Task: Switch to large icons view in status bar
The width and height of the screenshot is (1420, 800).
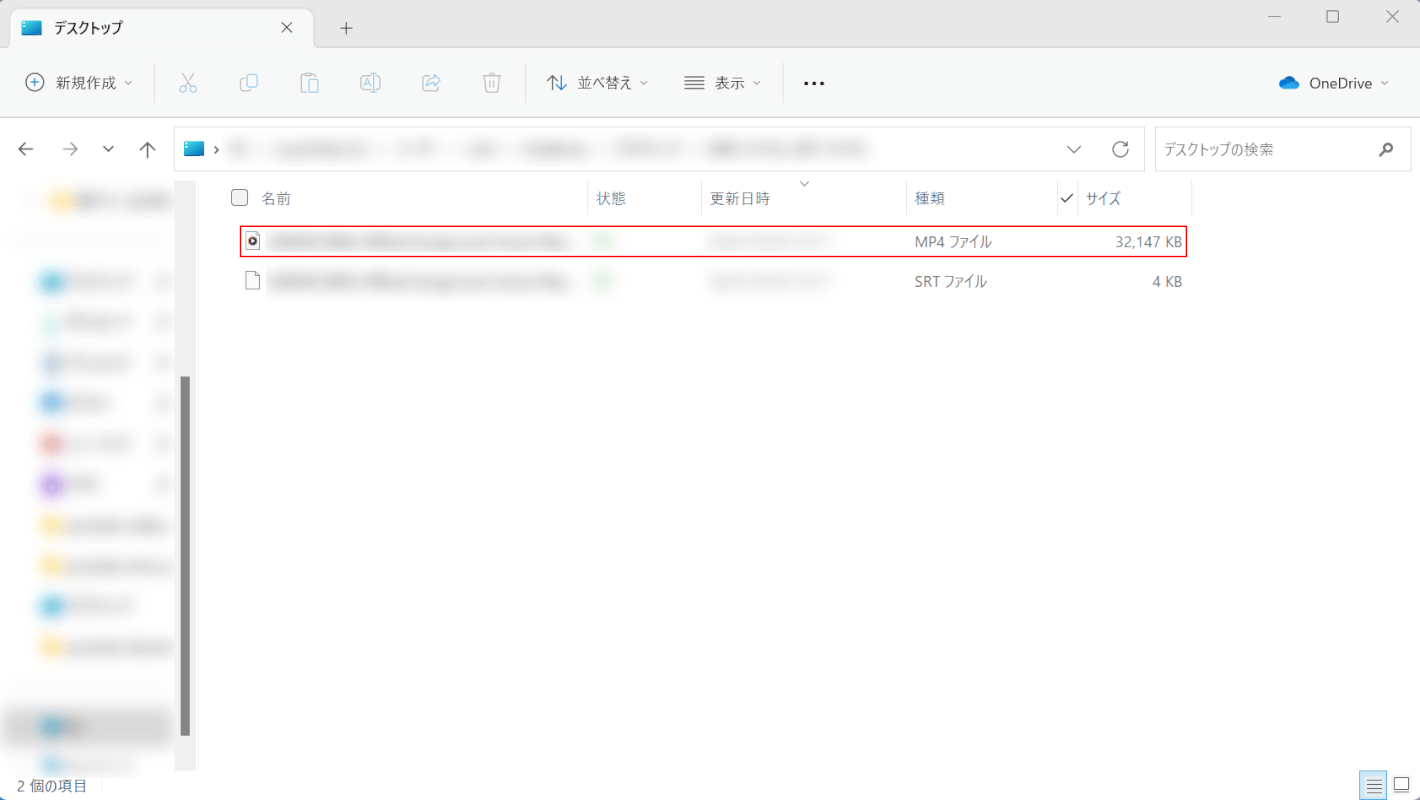Action: coord(1401,785)
